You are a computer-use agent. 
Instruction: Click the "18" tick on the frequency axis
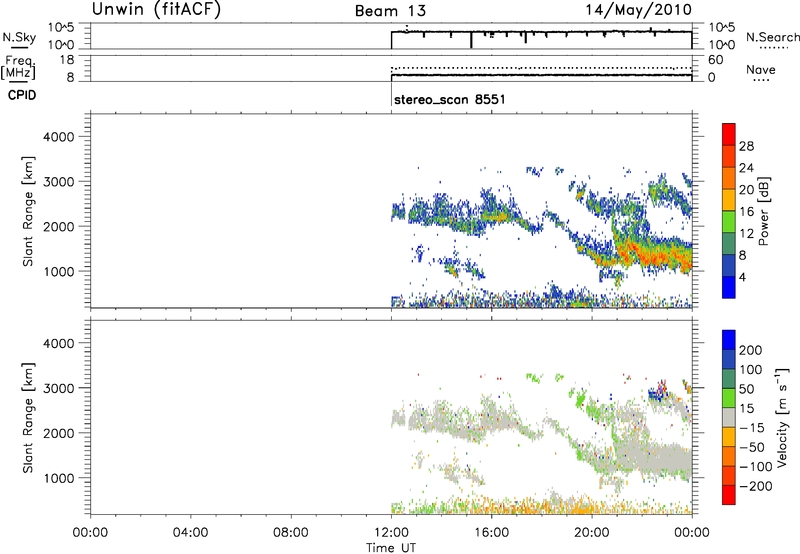point(67,60)
